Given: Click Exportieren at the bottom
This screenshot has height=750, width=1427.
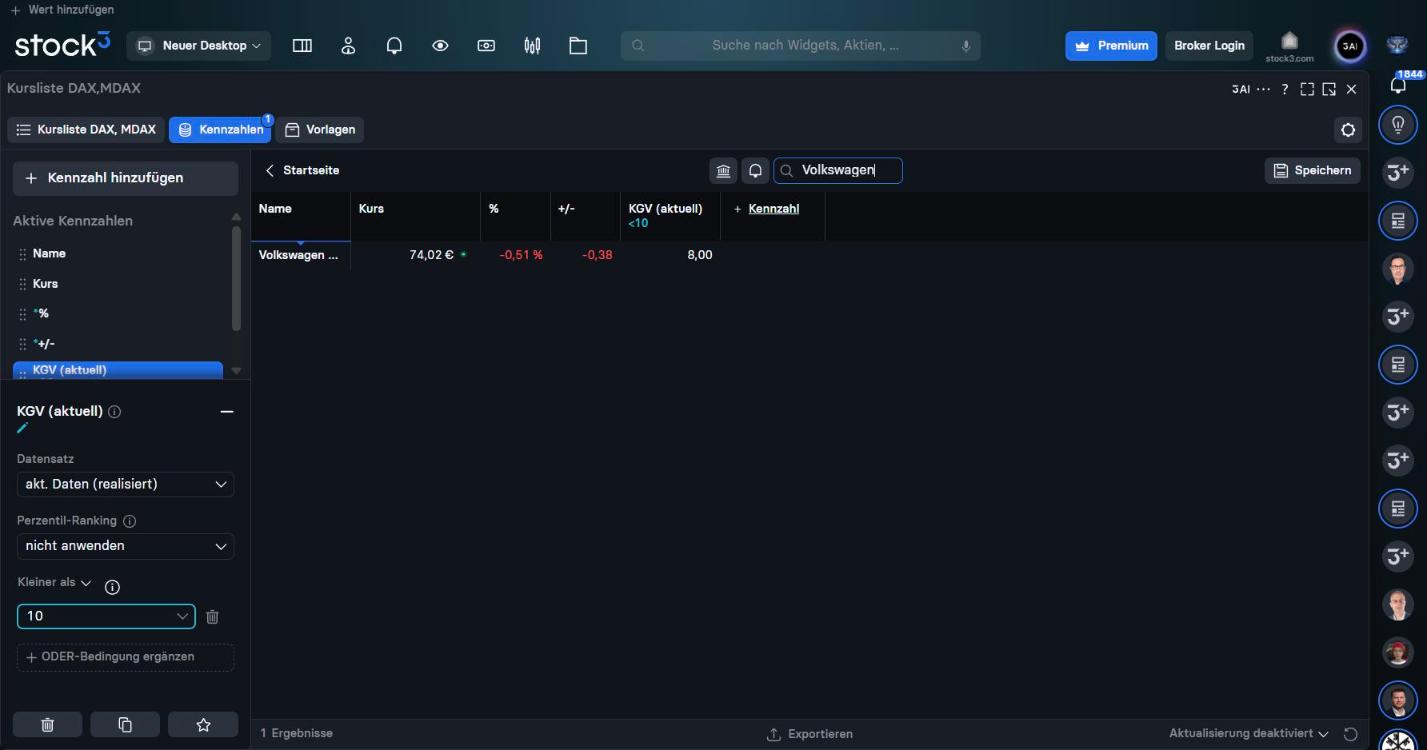Looking at the screenshot, I should [x=810, y=734].
